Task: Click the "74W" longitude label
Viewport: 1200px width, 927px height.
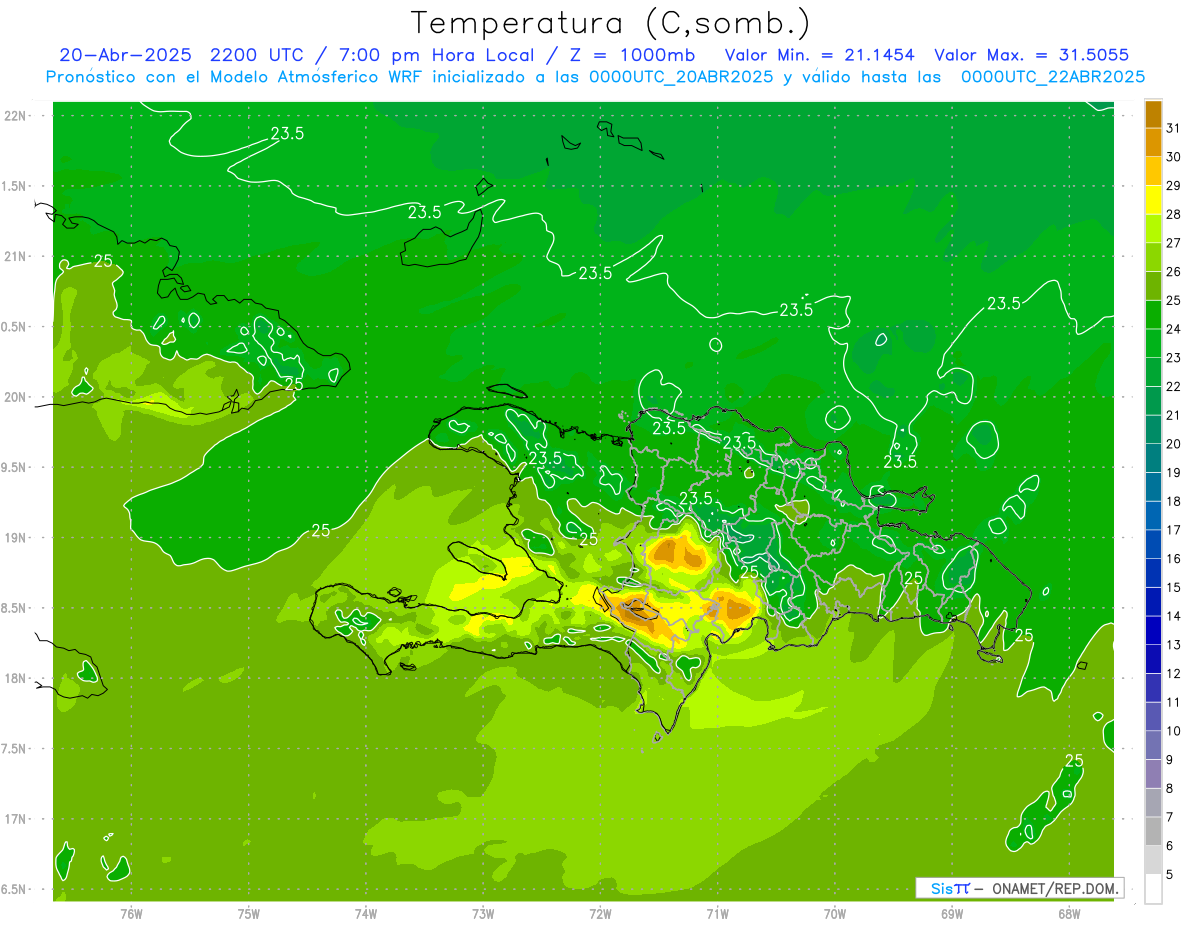Action: [366, 914]
